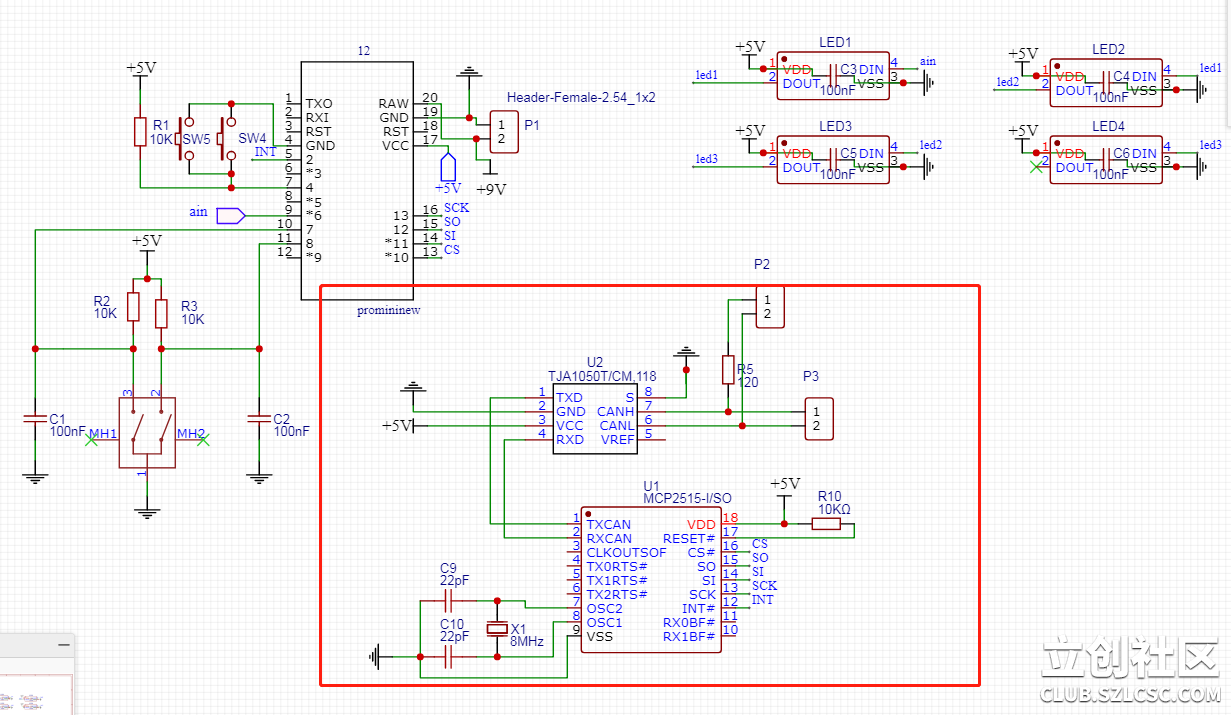Image resolution: width=1231 pixels, height=715 pixels.
Task: Click the SW5 push button switch
Action: 183,140
